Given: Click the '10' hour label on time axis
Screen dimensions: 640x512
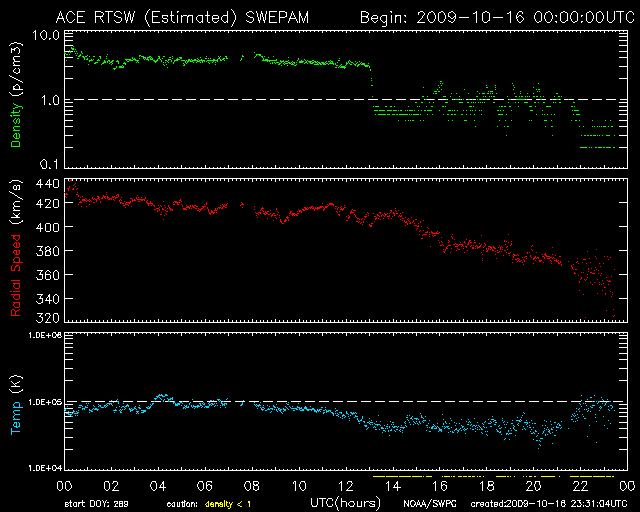Looking at the screenshot, I should point(299,486).
